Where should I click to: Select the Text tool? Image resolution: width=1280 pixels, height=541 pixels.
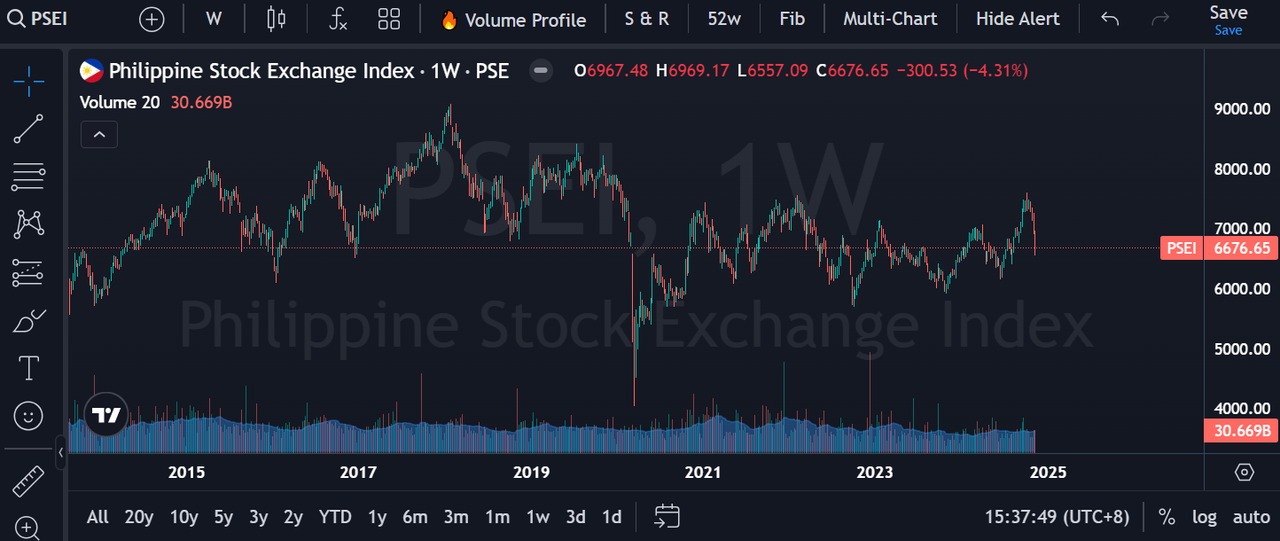[29, 368]
